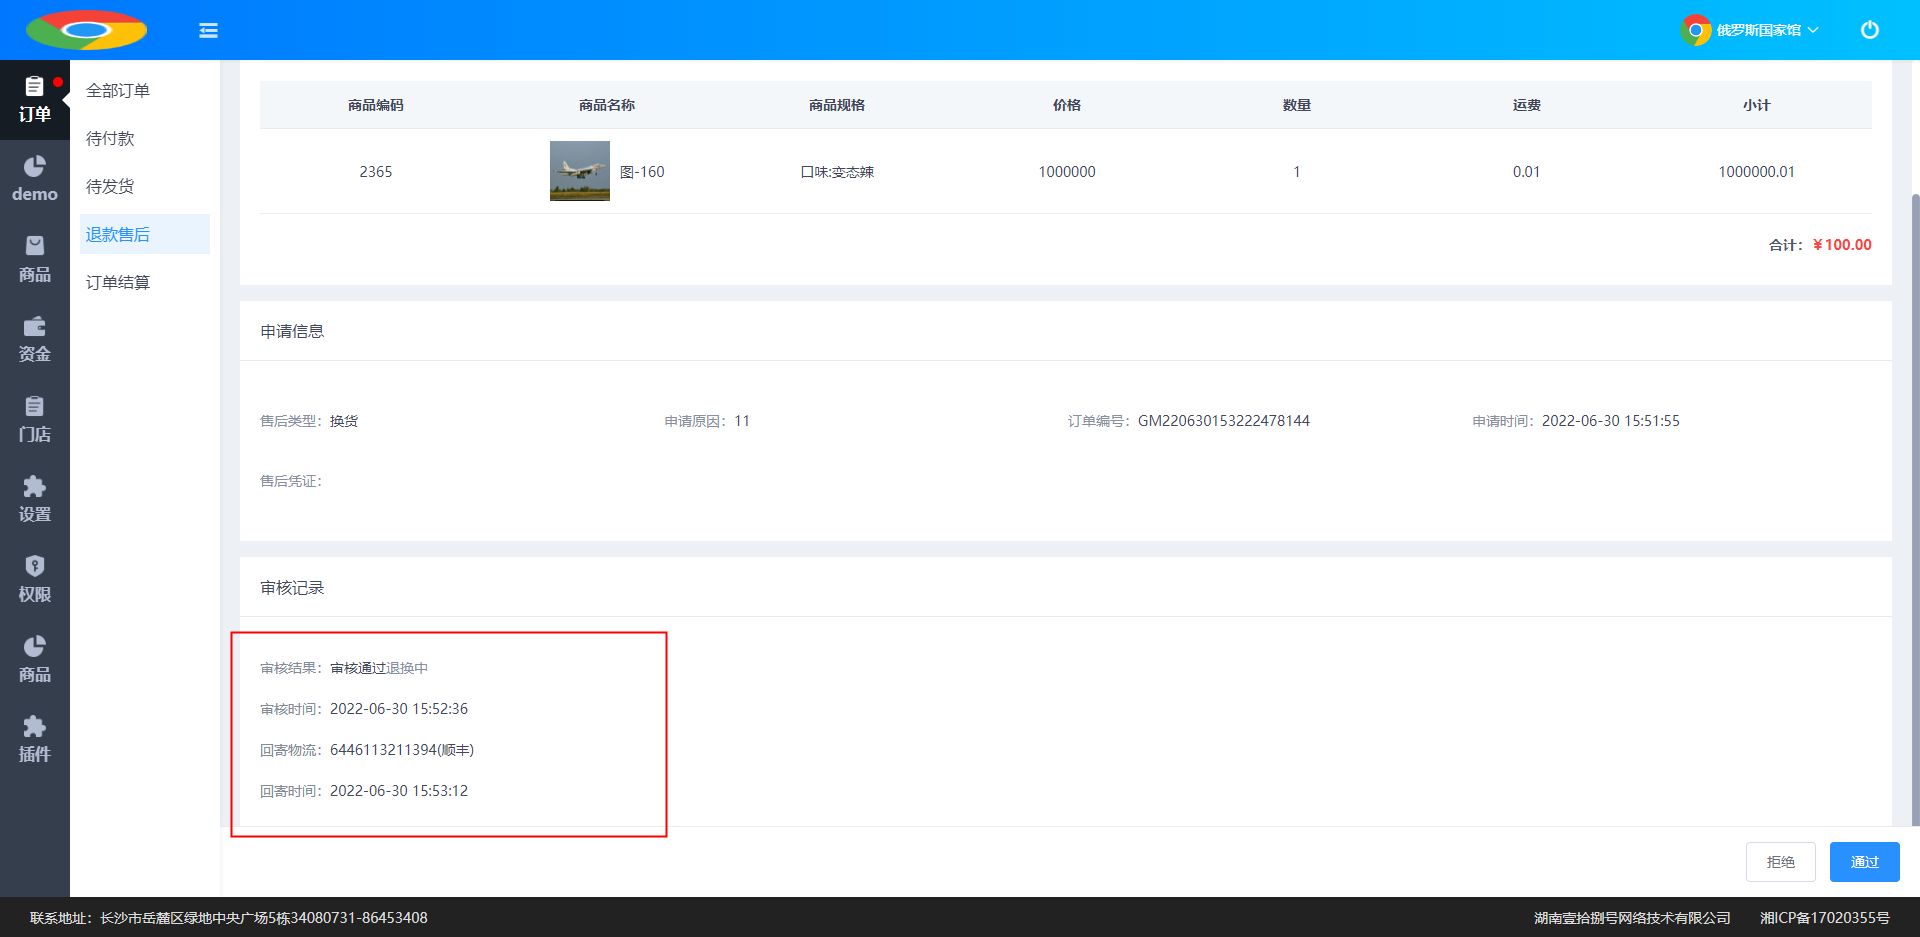Viewport: 1920px width, 937px height.
Task: Click the 商品规格 column header
Action: pyautogui.click(x=837, y=105)
